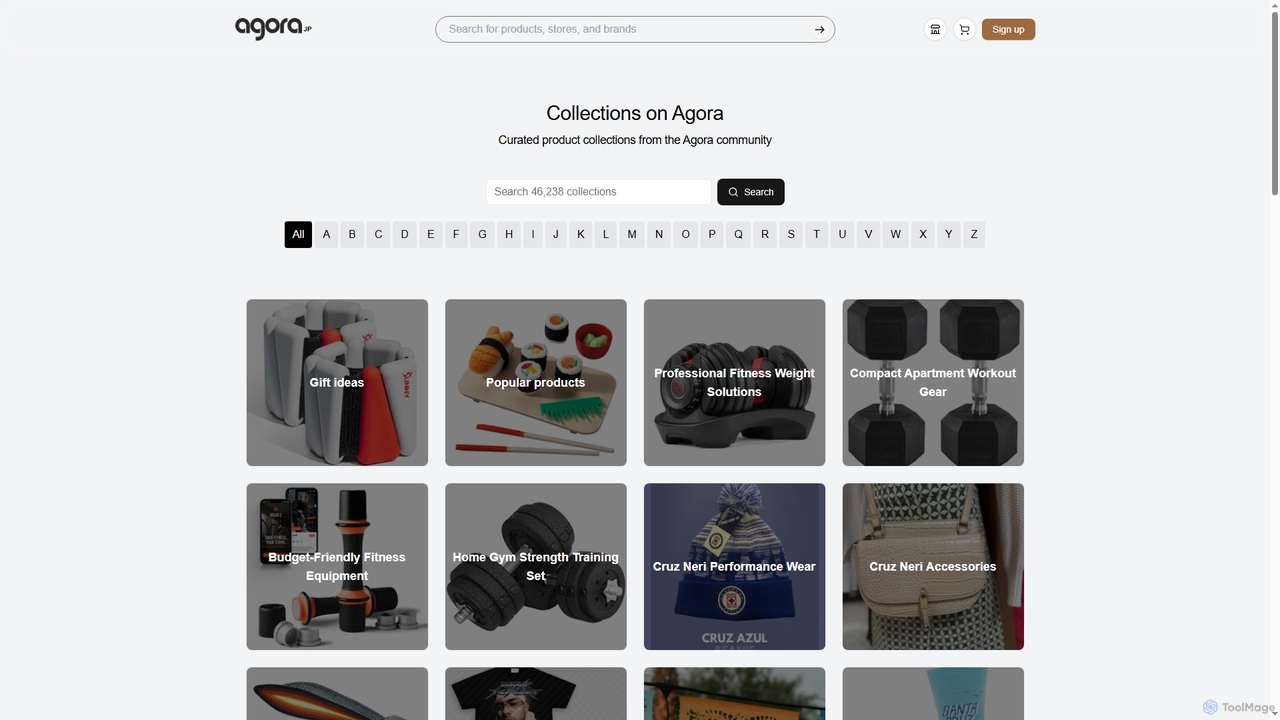Filter collections by letter R
Image resolution: width=1280 pixels, height=720 pixels.
[x=765, y=234]
